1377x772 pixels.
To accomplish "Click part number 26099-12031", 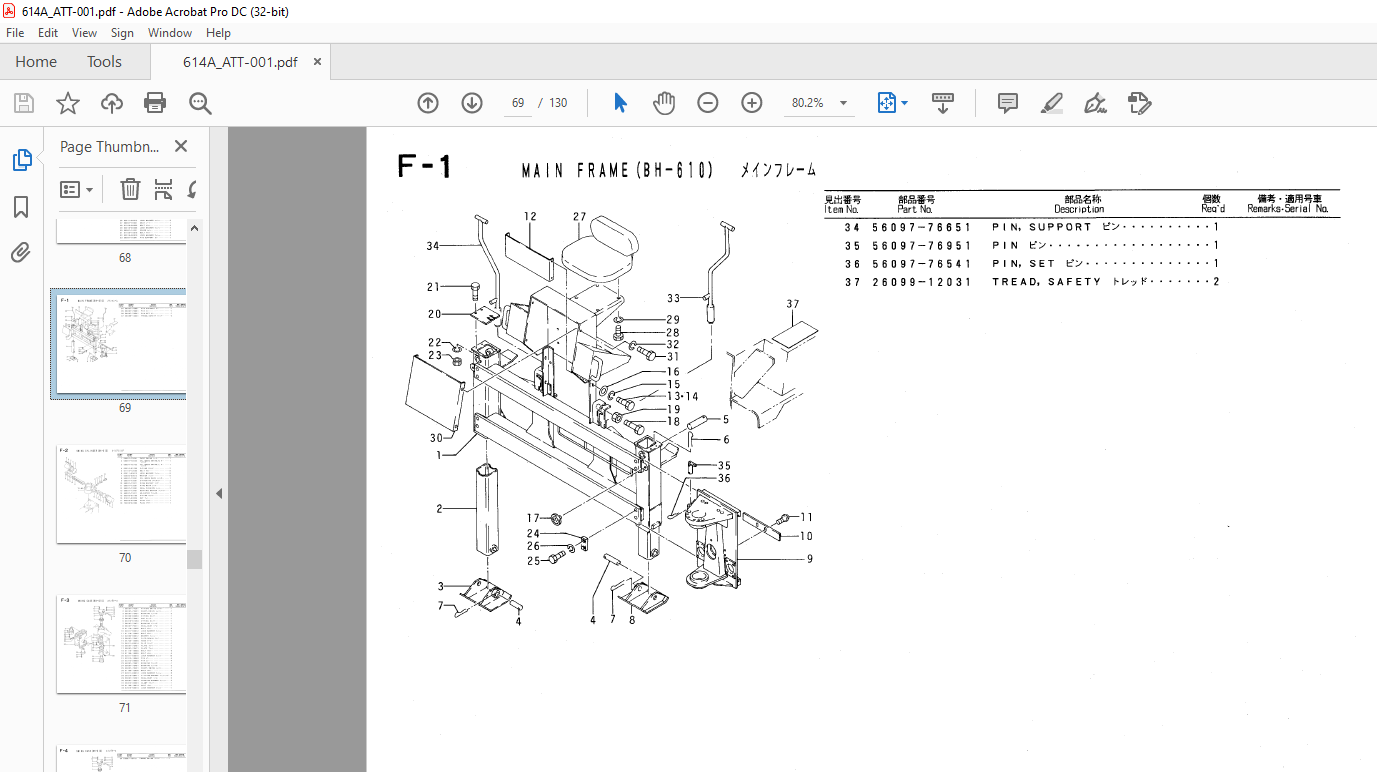I will [921, 282].
